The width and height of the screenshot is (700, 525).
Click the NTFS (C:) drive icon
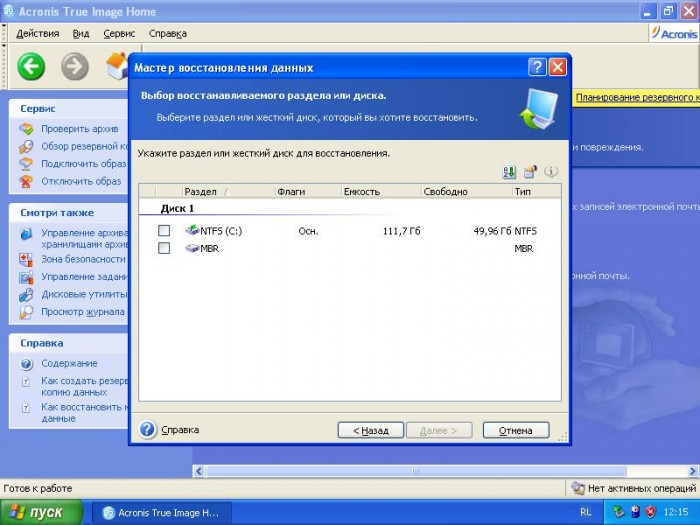tap(192, 230)
